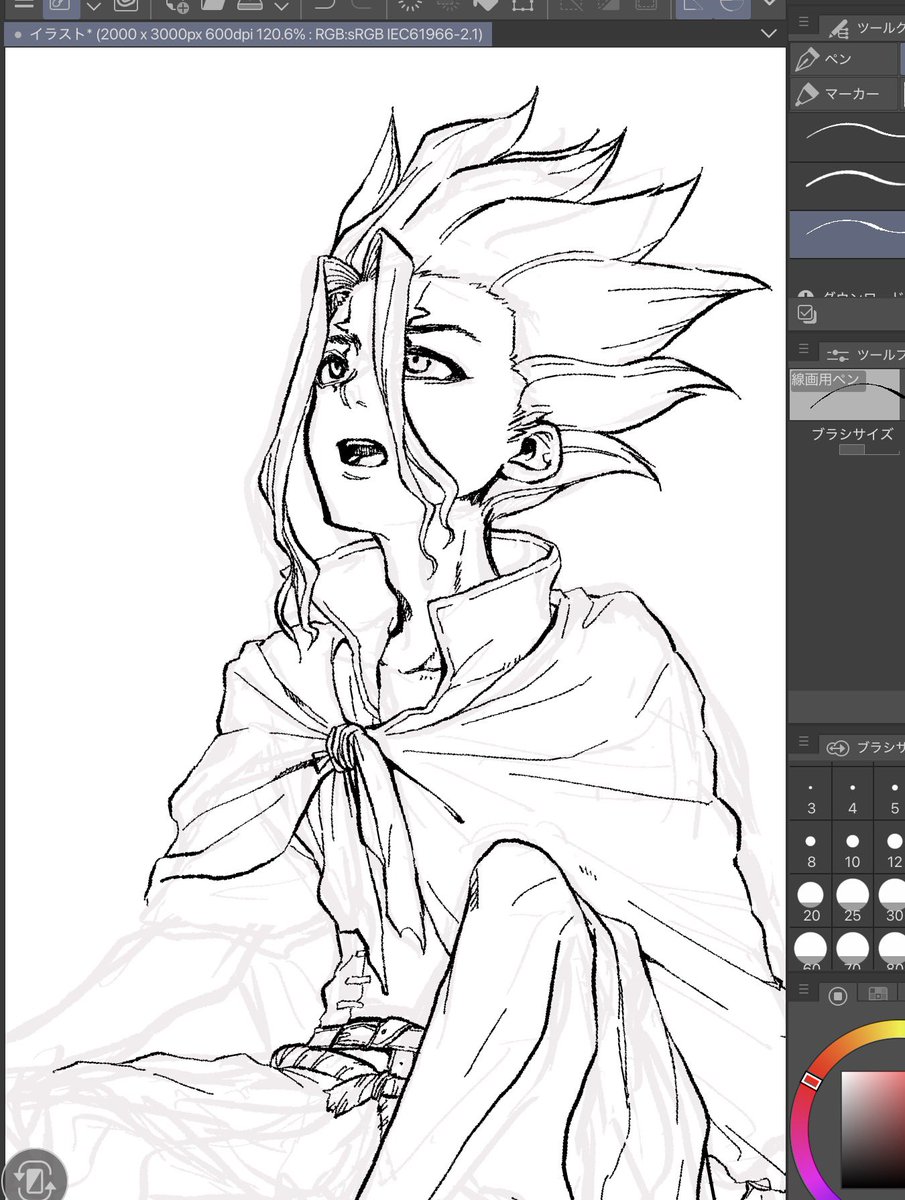
Task: Open the chevron next to the fill bucket icon
Action: (282, 6)
